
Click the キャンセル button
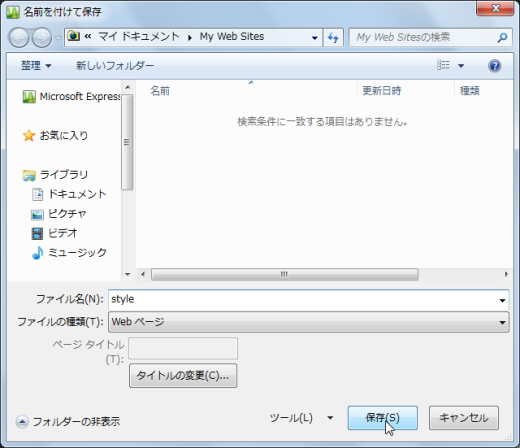pyautogui.click(x=464, y=418)
